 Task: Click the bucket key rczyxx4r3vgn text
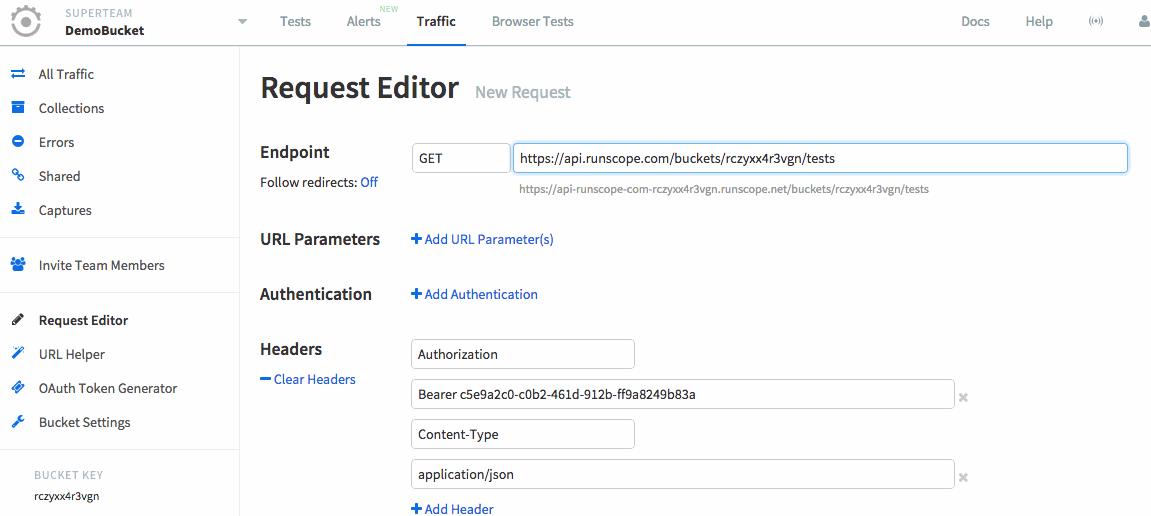click(x=67, y=495)
